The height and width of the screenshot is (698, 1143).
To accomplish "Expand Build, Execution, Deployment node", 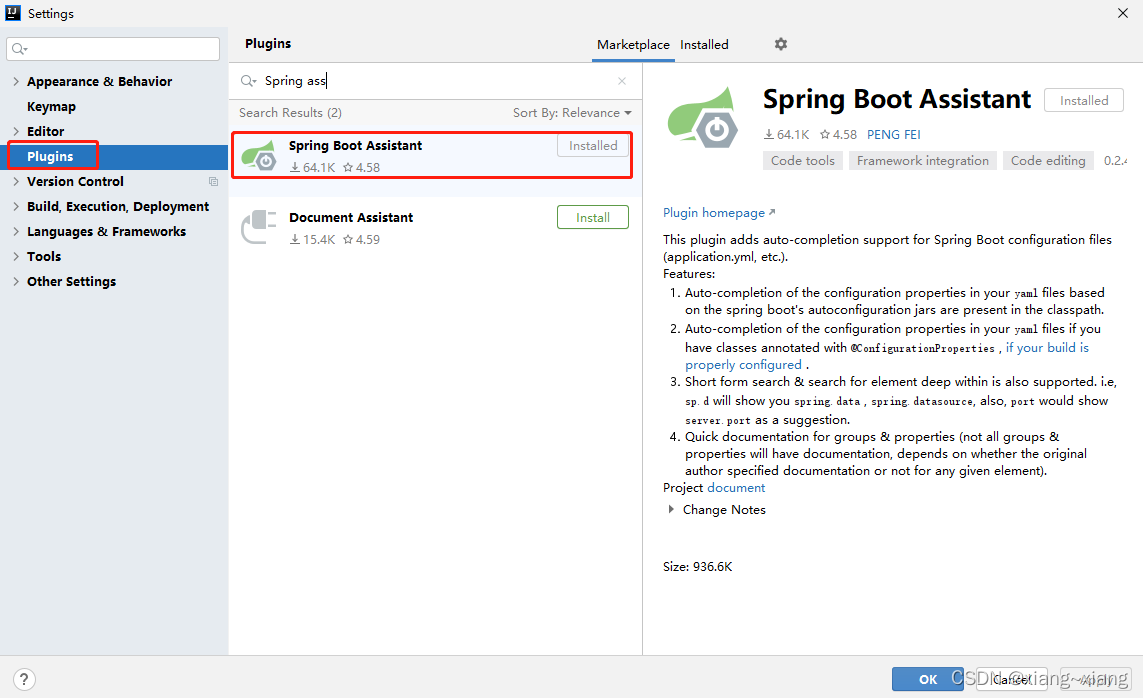I will coord(16,206).
